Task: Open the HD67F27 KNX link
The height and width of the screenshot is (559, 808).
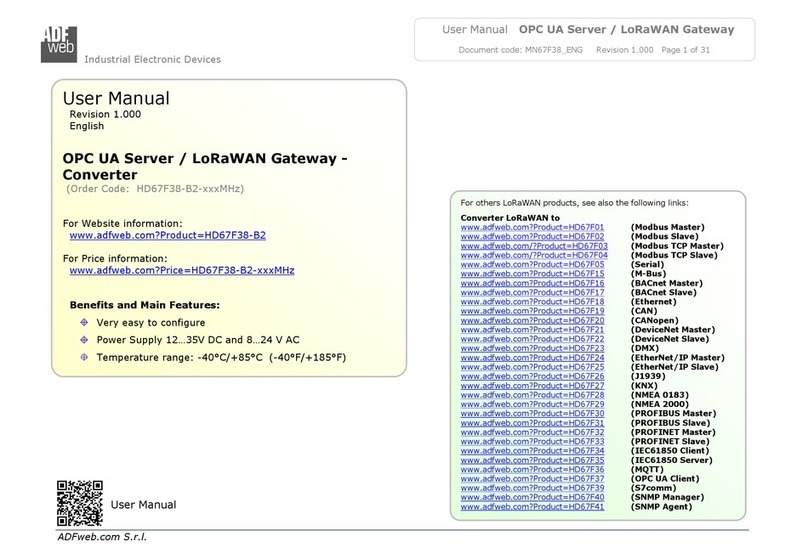Action: tap(532, 385)
